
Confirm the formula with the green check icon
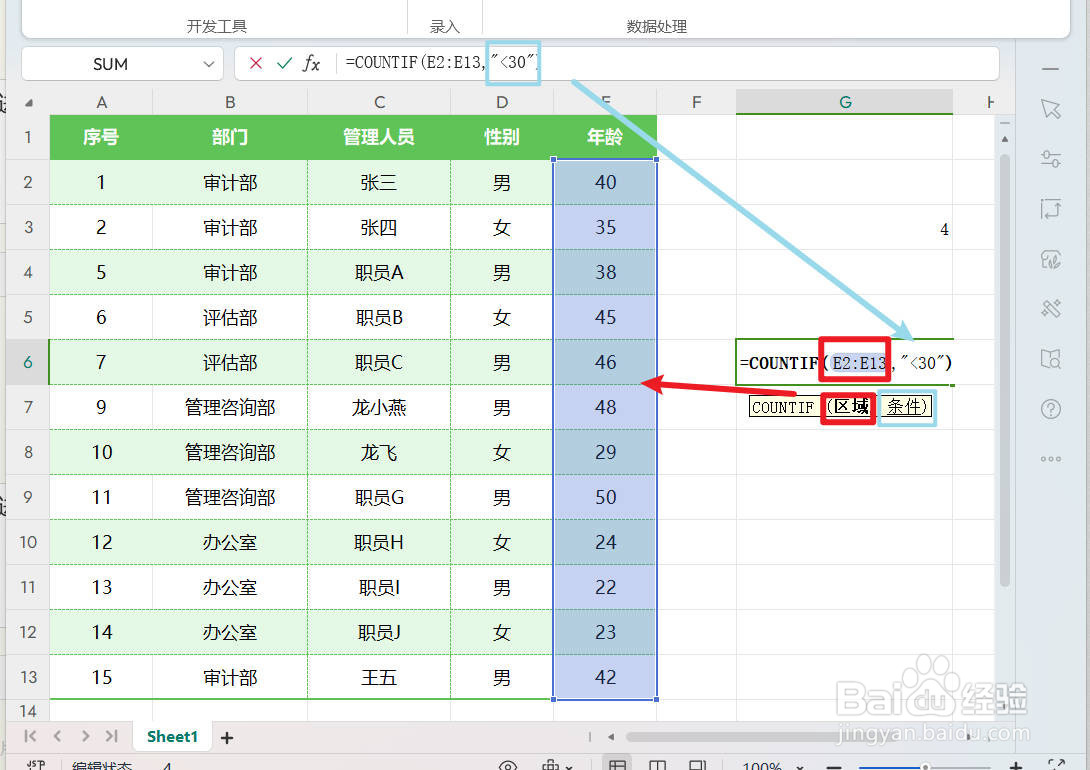point(283,63)
